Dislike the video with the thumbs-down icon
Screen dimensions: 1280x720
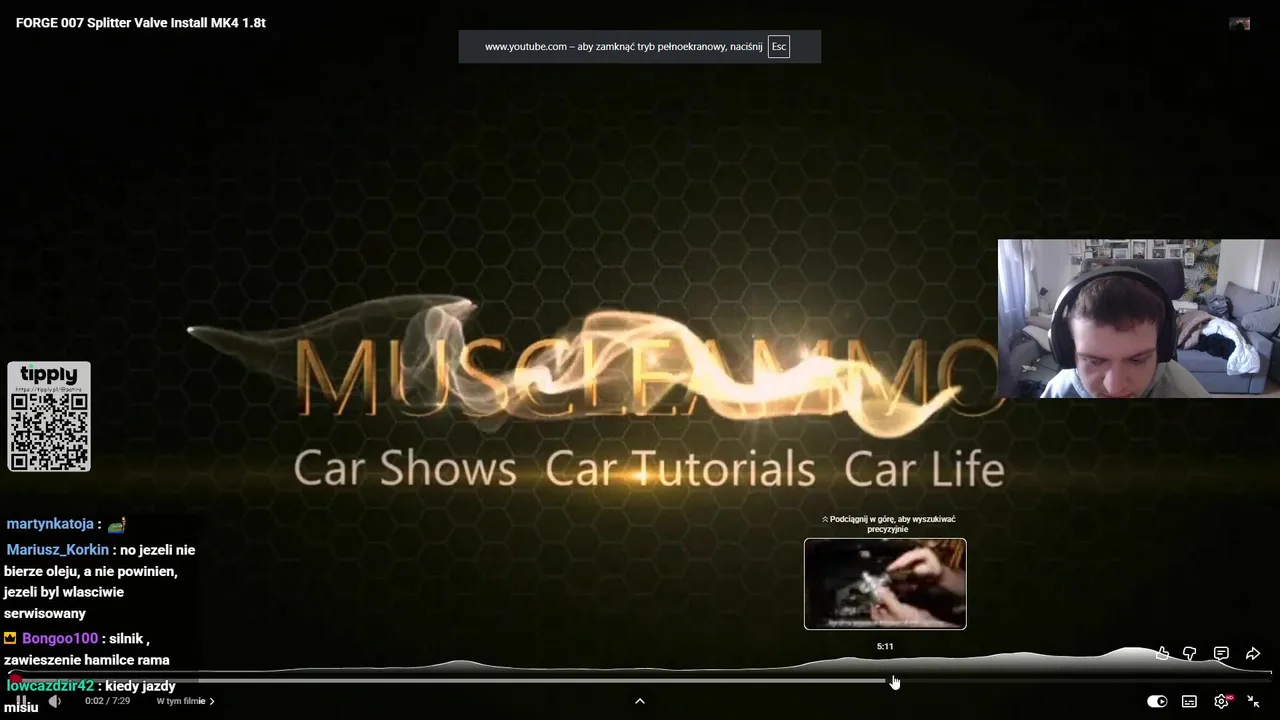(x=1190, y=653)
